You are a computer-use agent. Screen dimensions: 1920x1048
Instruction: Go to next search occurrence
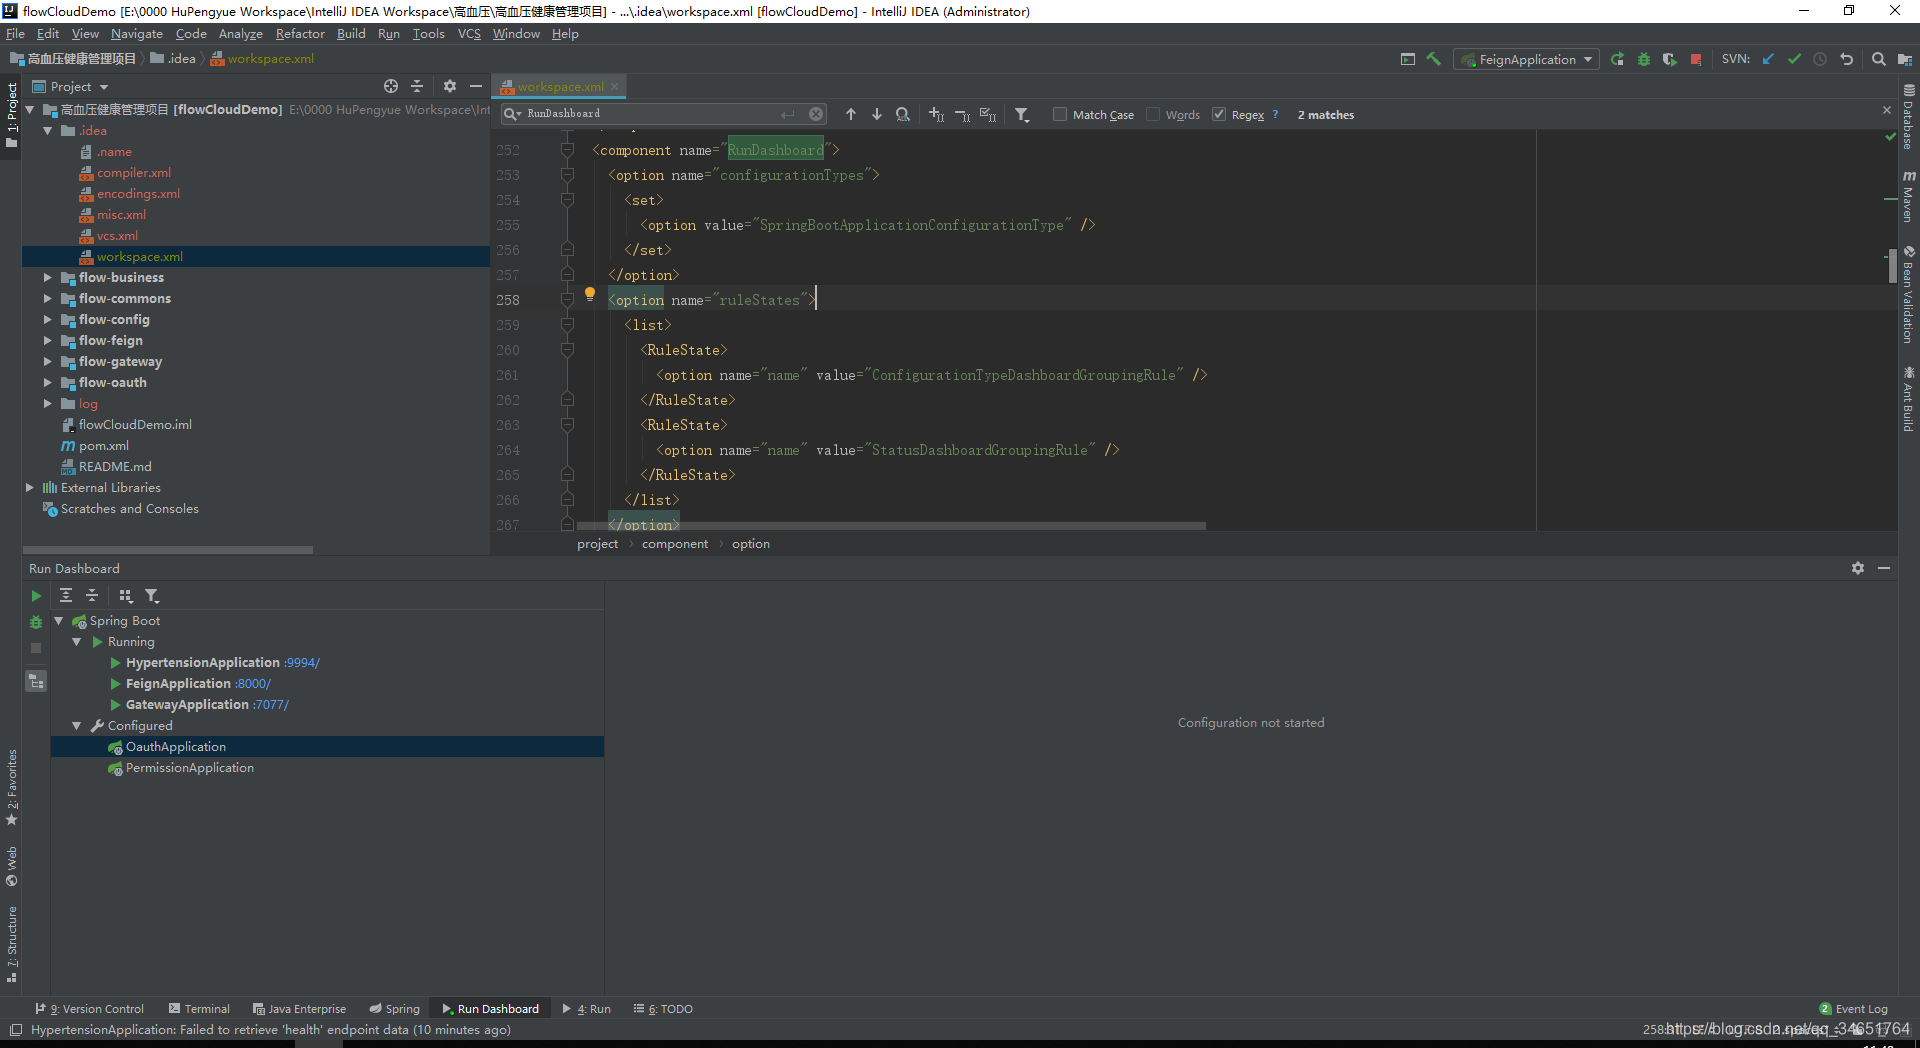click(877, 114)
